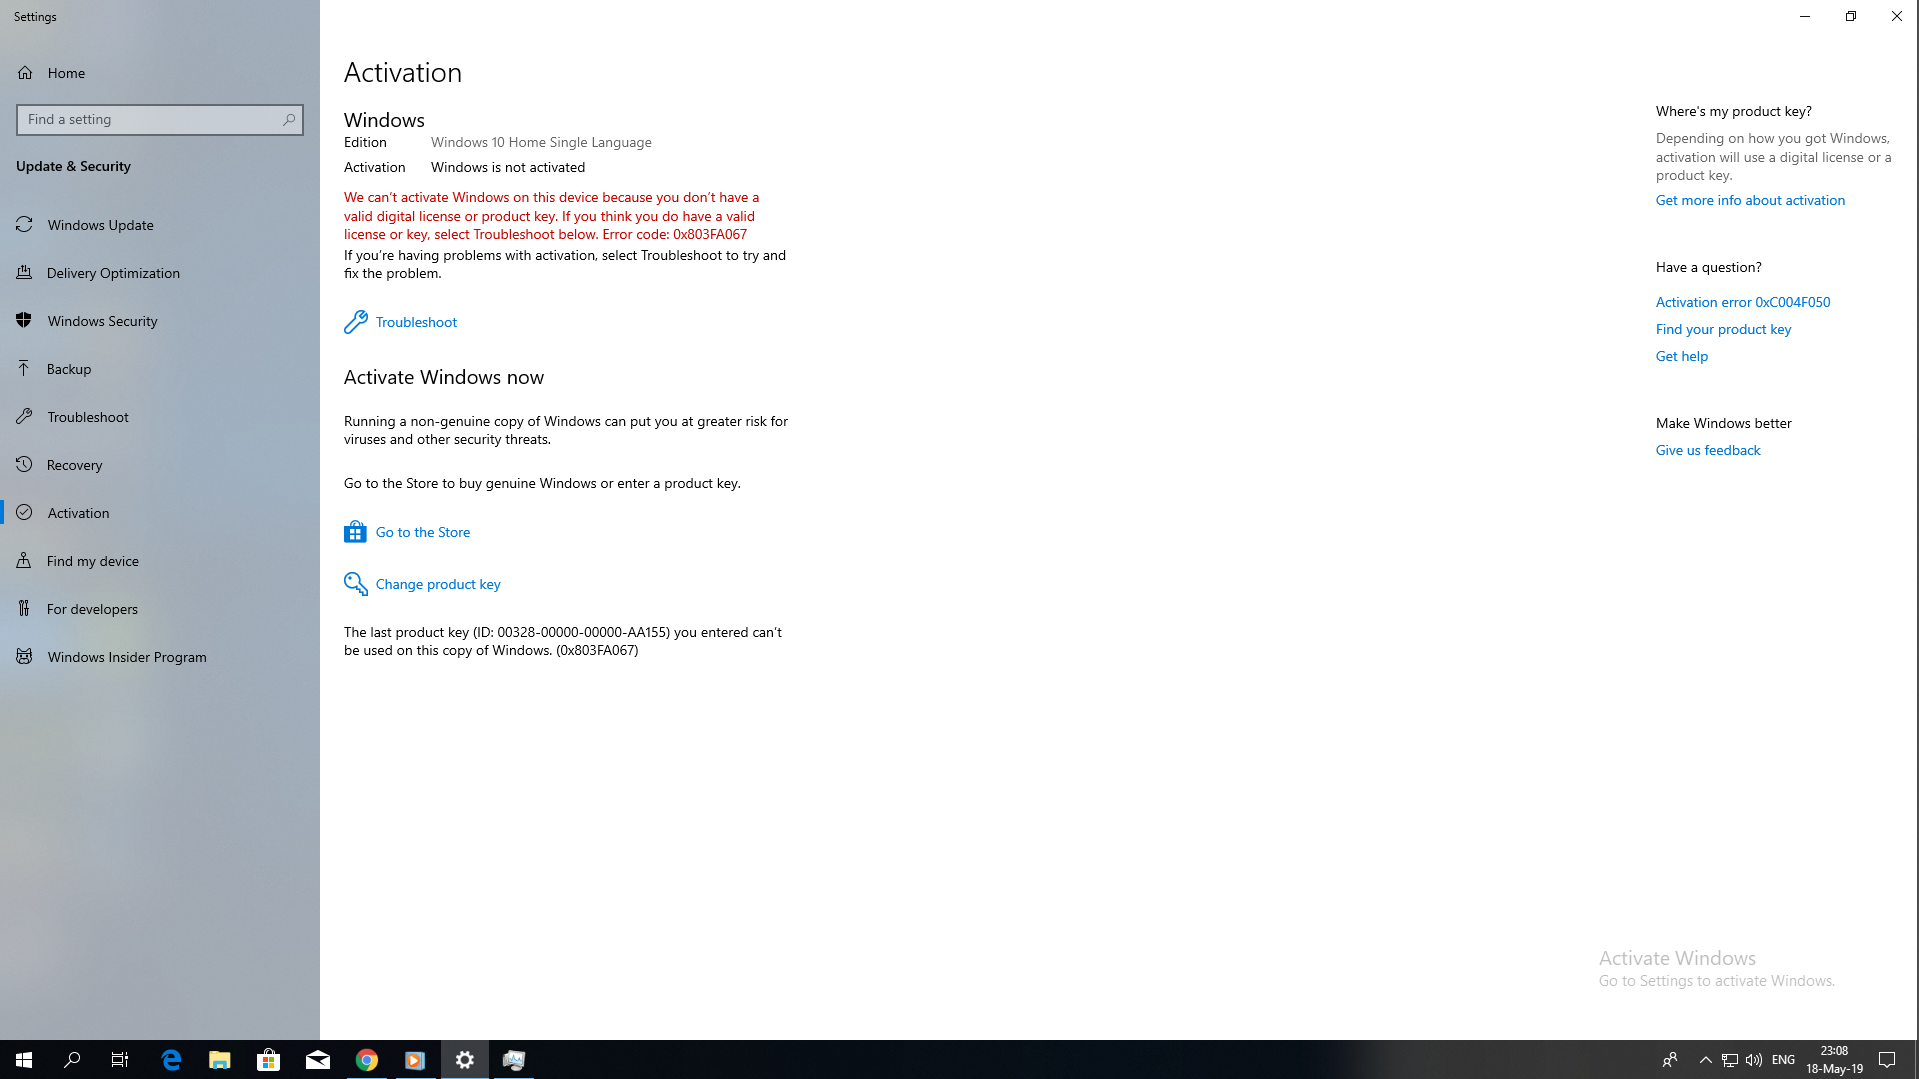Open Mail app from taskbar
The width and height of the screenshot is (1919, 1079).
[318, 1060]
